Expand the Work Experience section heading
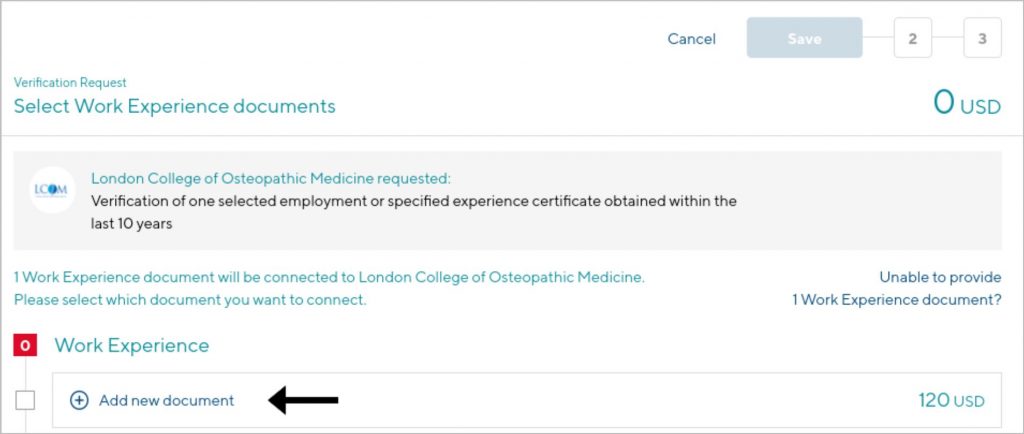Image resolution: width=1024 pixels, height=434 pixels. (132, 345)
